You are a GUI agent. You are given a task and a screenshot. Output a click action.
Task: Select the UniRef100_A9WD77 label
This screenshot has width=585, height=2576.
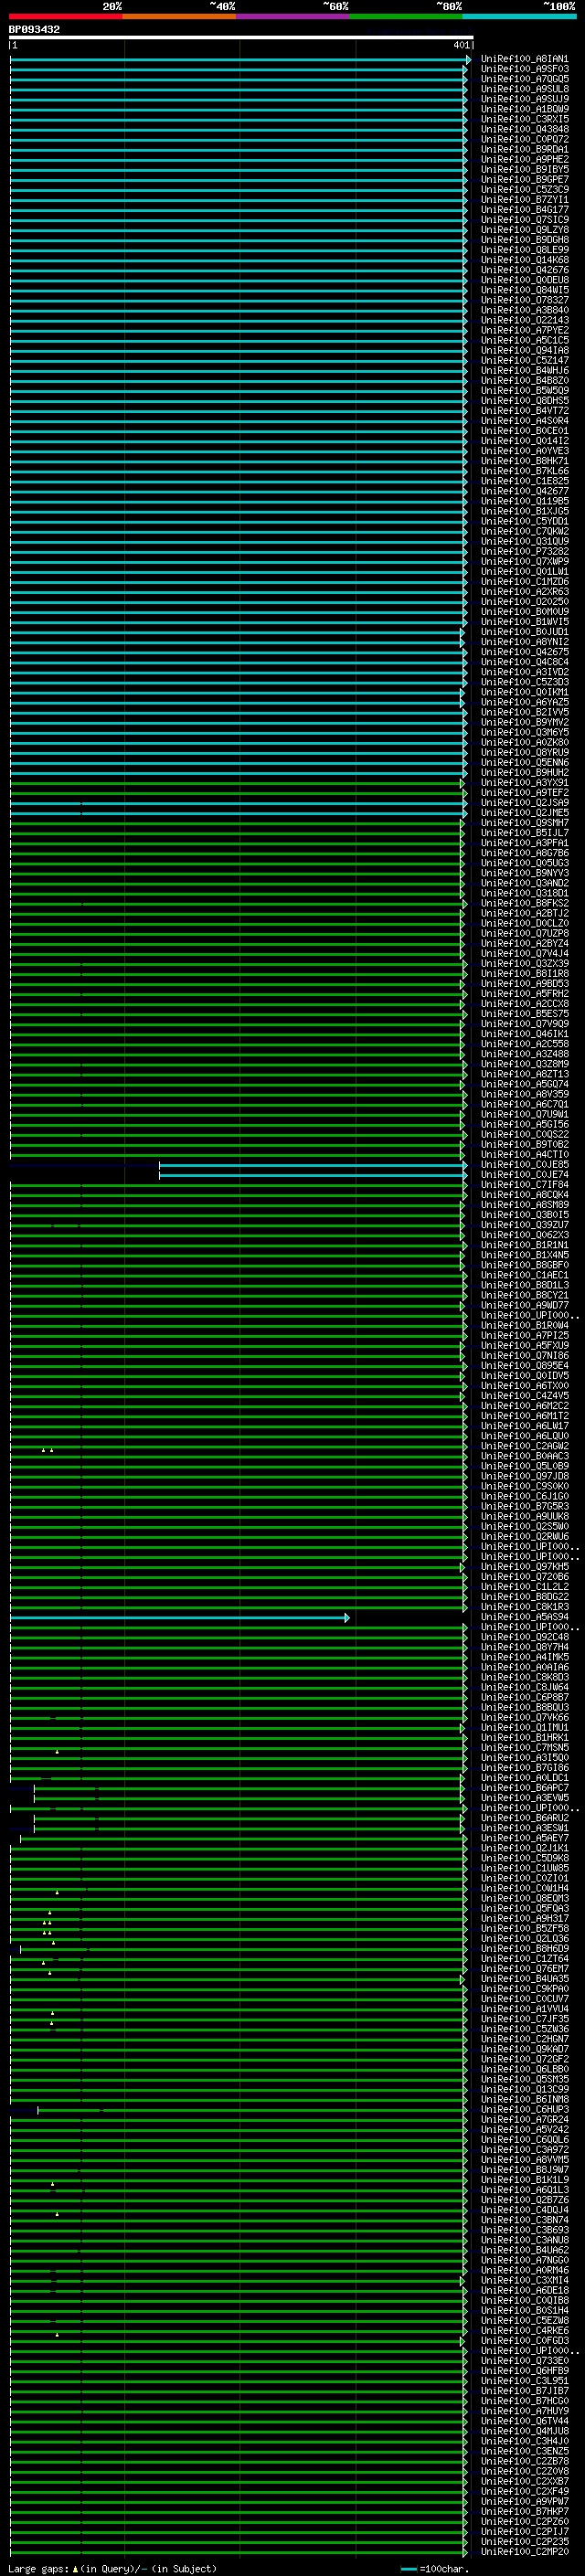coord(524,1306)
